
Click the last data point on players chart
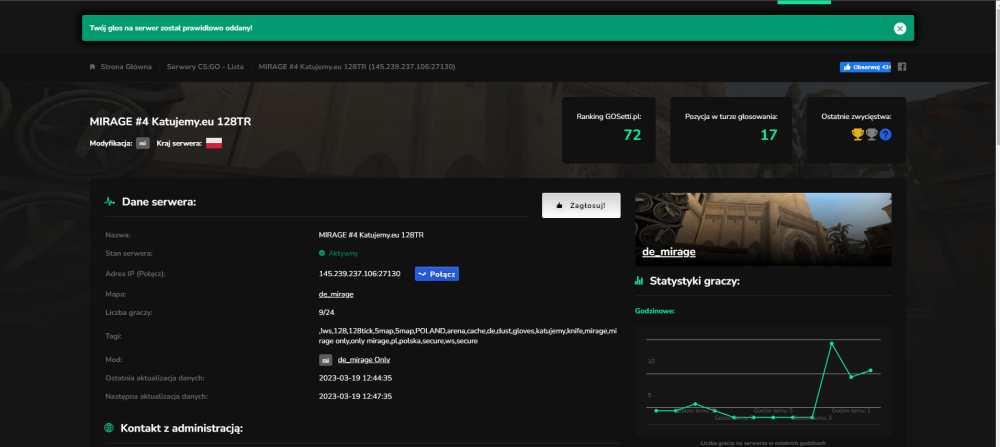coord(871,370)
